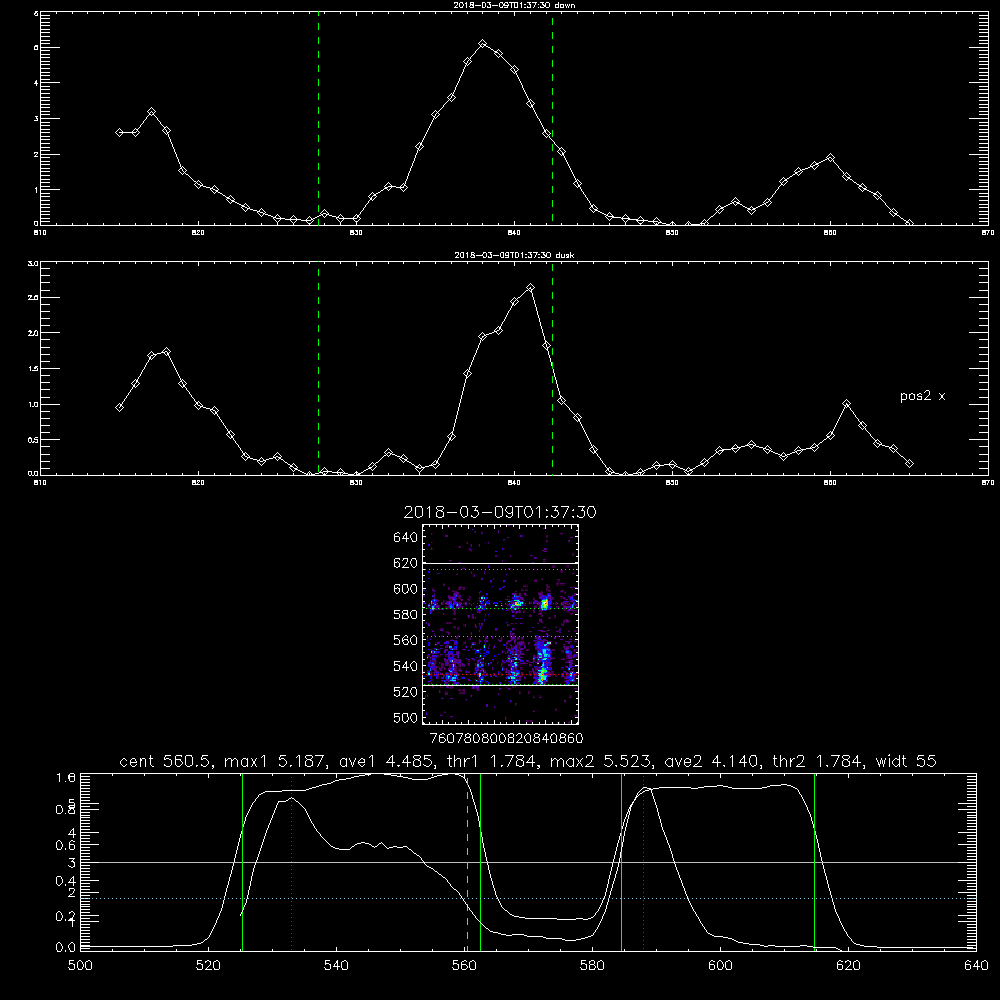Viewport: 1000px width, 1000px height.
Task: Click the spectrogram x-axis labels '760780800820840860'
Action: 506,738
